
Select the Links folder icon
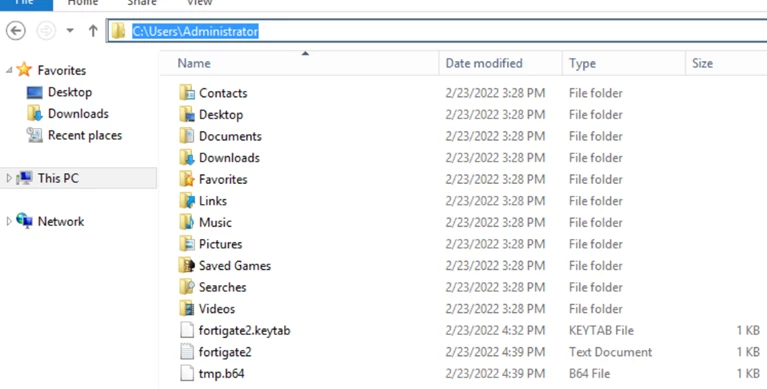pos(187,200)
